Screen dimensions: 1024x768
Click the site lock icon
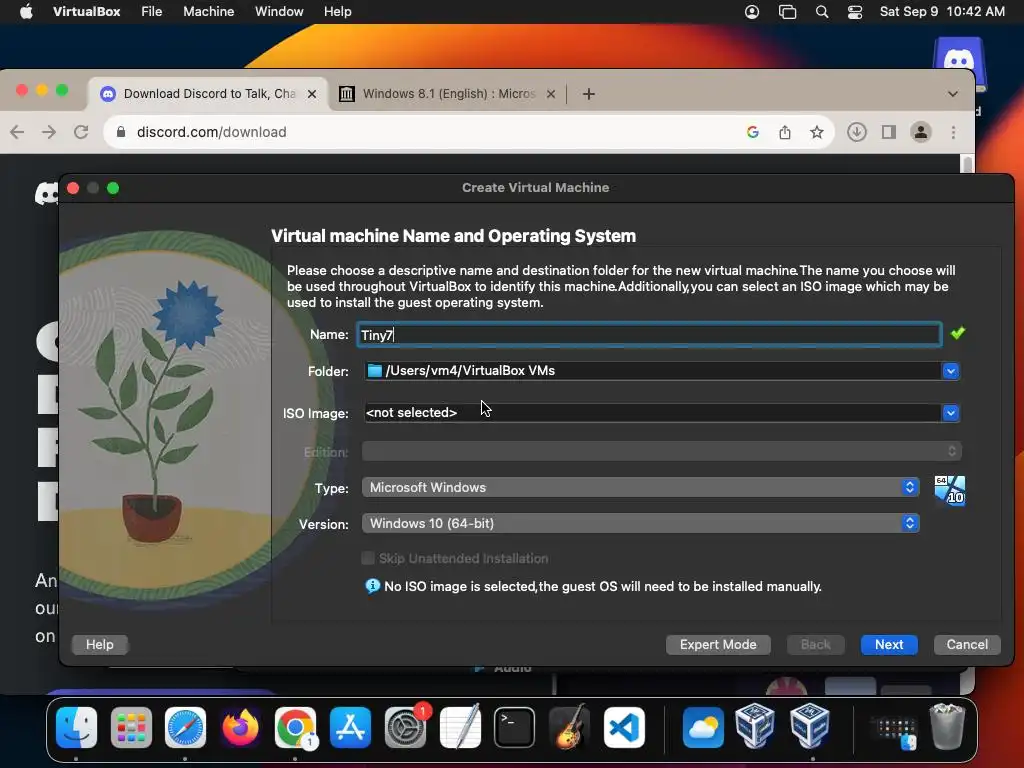point(121,132)
